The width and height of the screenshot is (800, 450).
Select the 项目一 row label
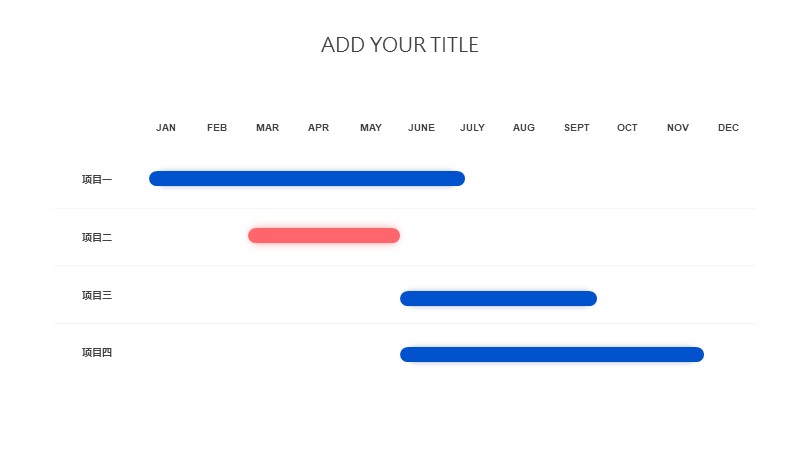pos(97,179)
